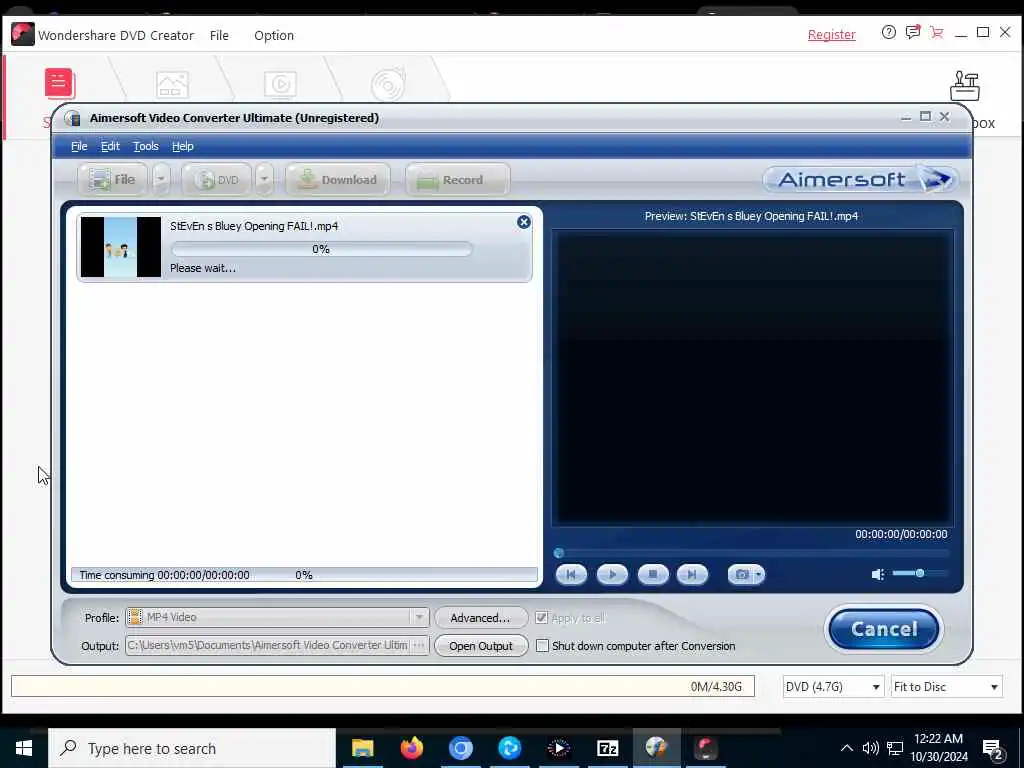Open Firefox from the taskbar
Screen dimensions: 1024x768
[411, 748]
